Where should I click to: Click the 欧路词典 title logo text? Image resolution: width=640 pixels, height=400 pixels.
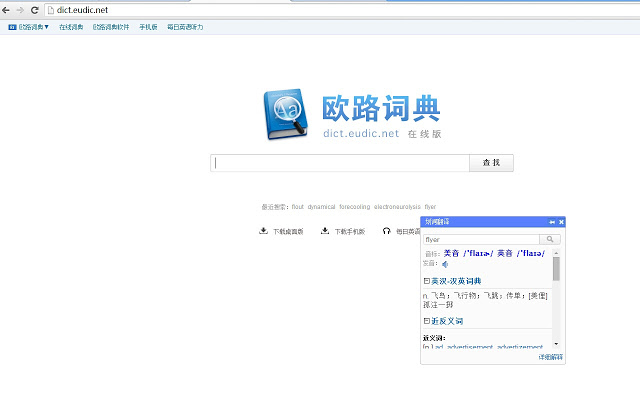[x=381, y=109]
